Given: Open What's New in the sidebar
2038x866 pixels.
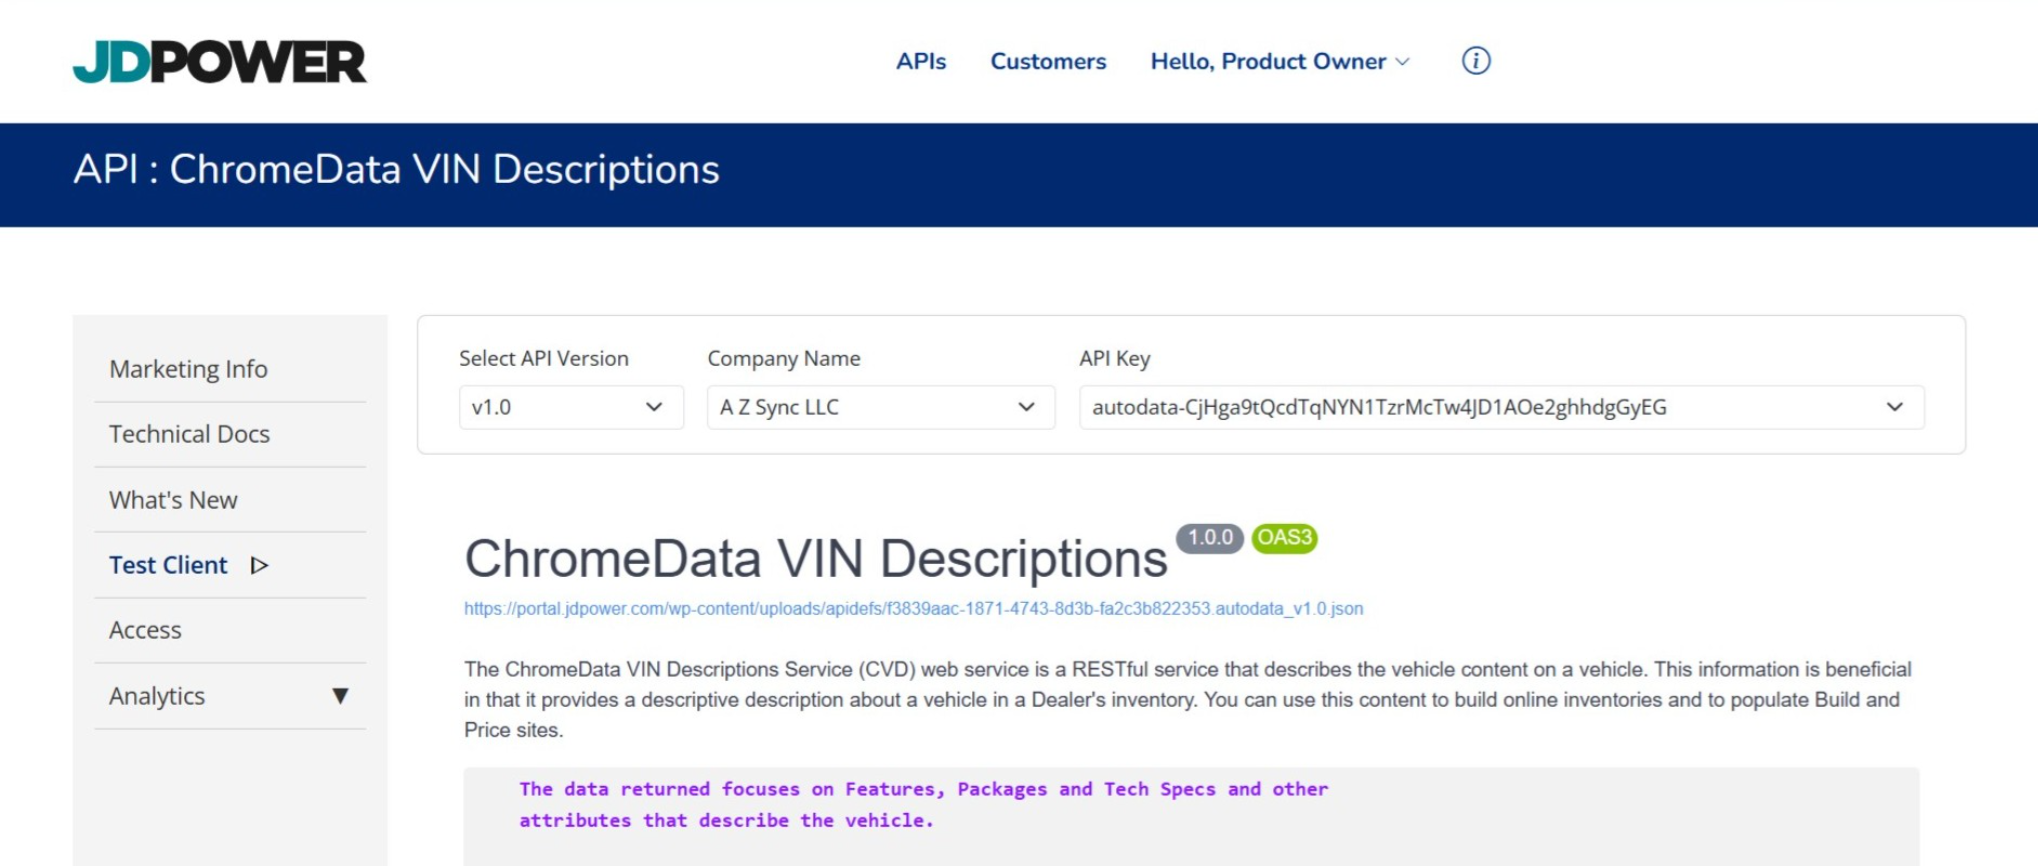Looking at the screenshot, I should [174, 500].
